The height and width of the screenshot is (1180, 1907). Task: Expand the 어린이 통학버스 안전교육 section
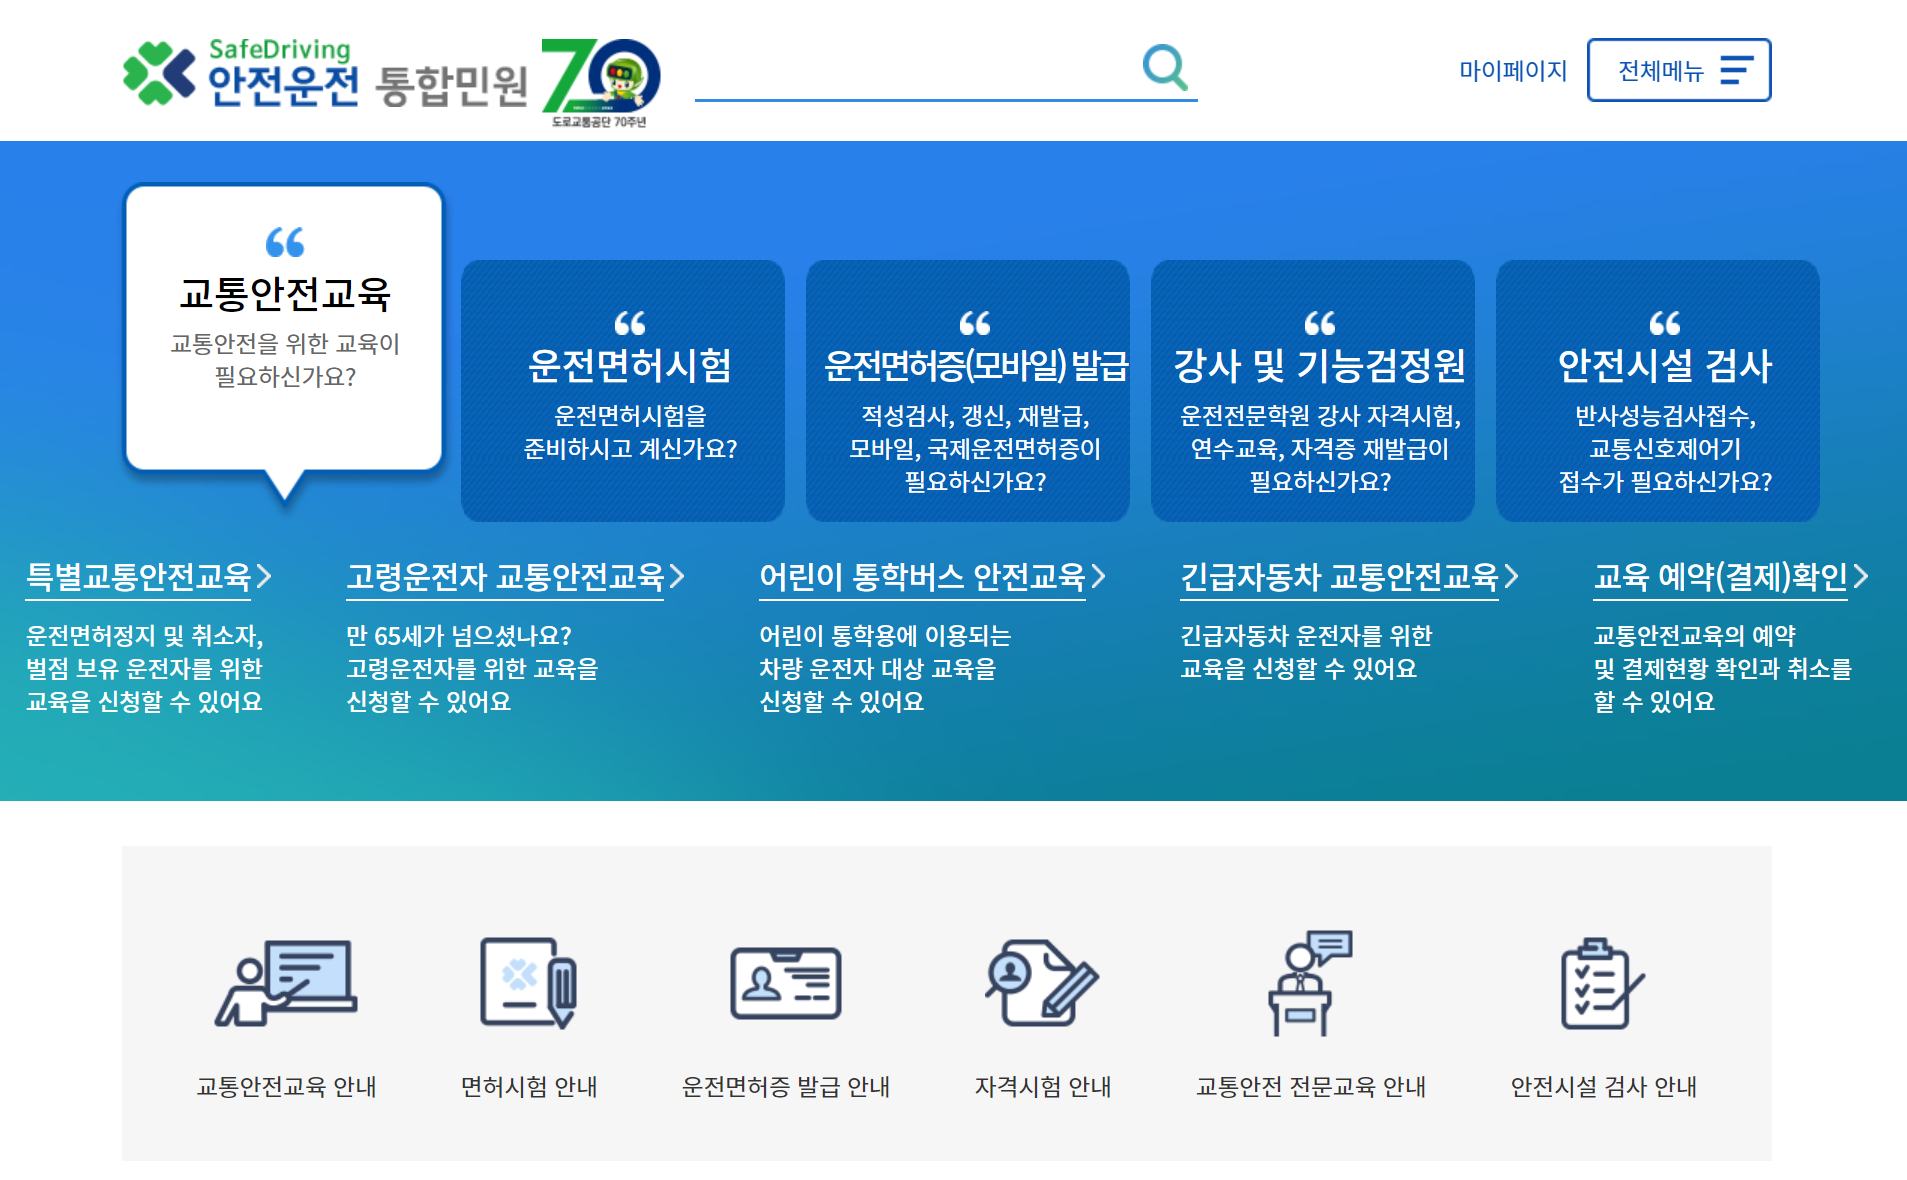[923, 577]
